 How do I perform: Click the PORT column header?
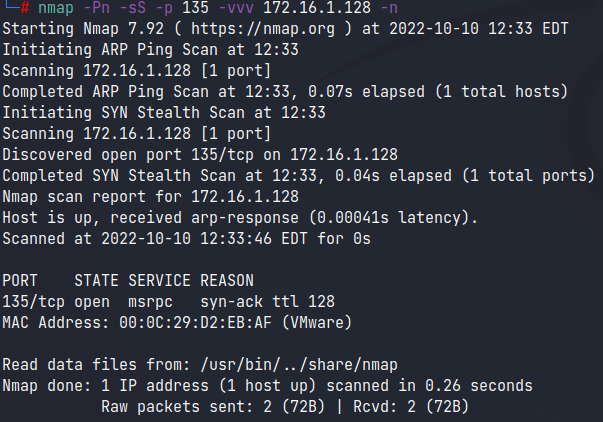coord(20,280)
